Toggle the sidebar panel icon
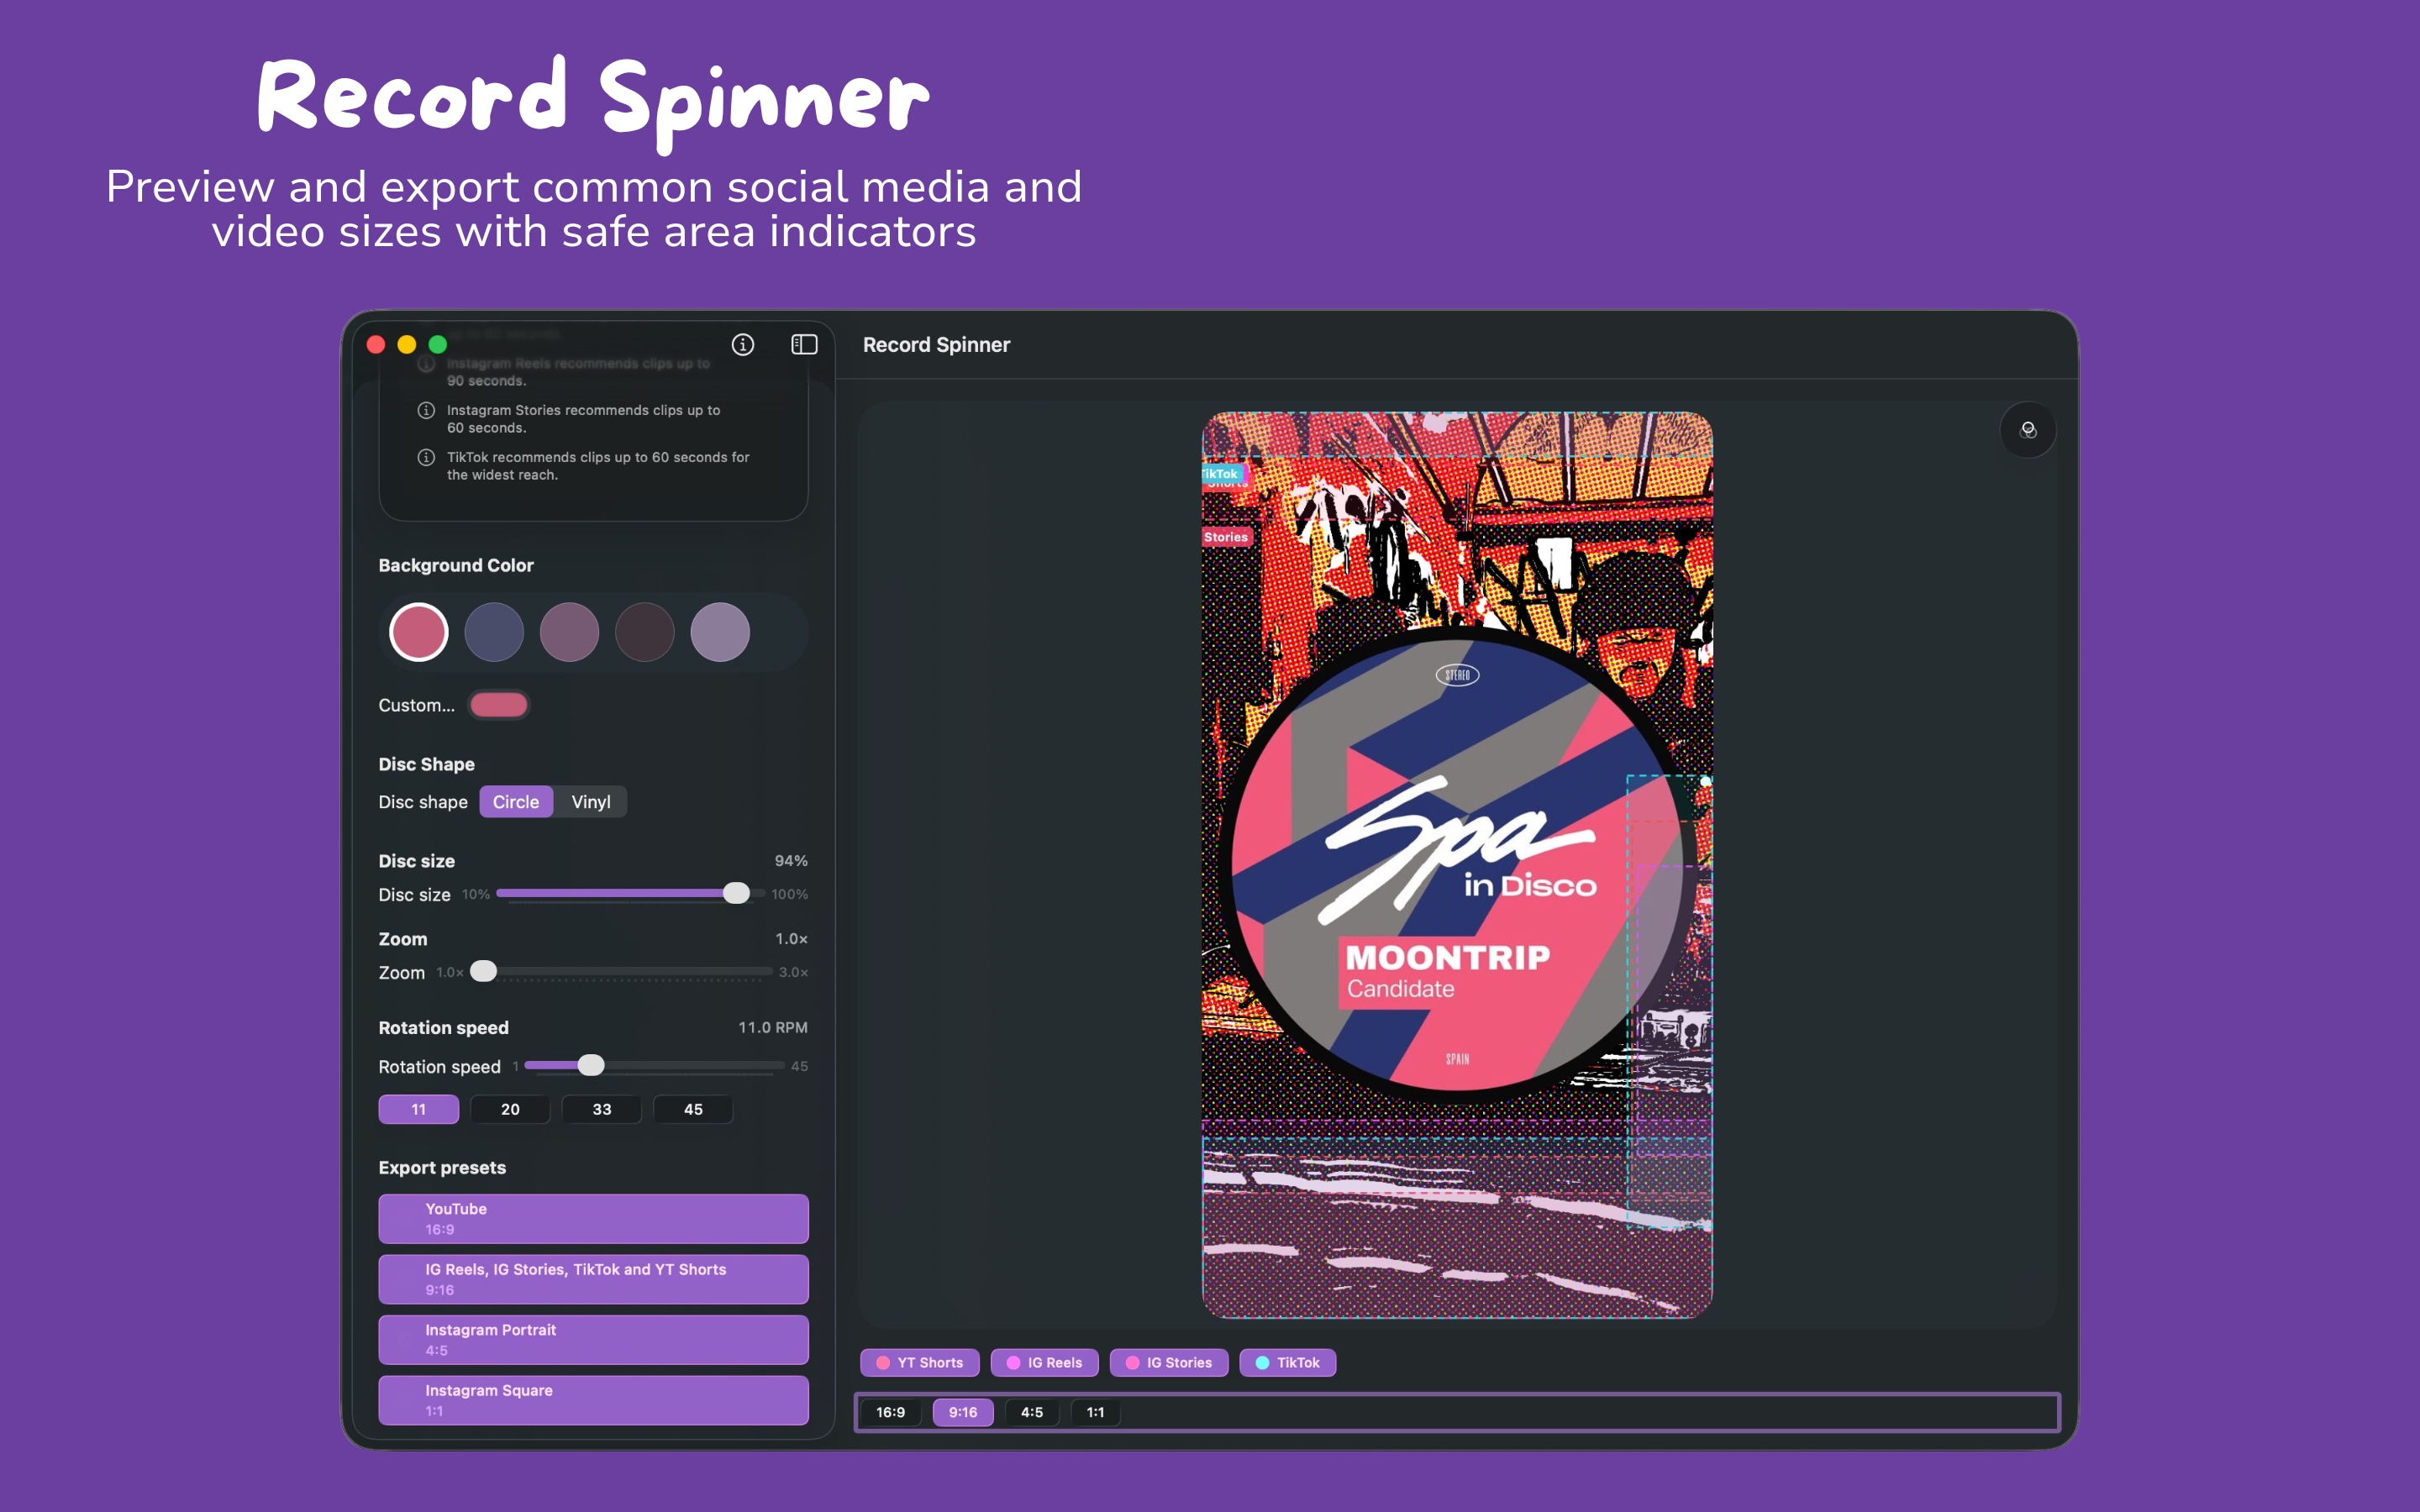This screenshot has height=1512, width=2420. point(804,345)
